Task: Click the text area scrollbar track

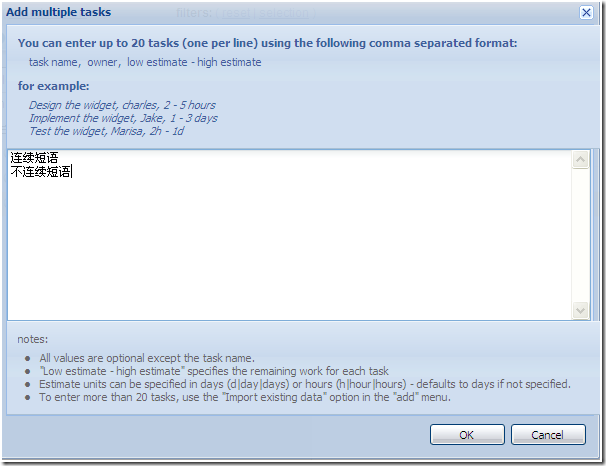Action: coord(580,235)
